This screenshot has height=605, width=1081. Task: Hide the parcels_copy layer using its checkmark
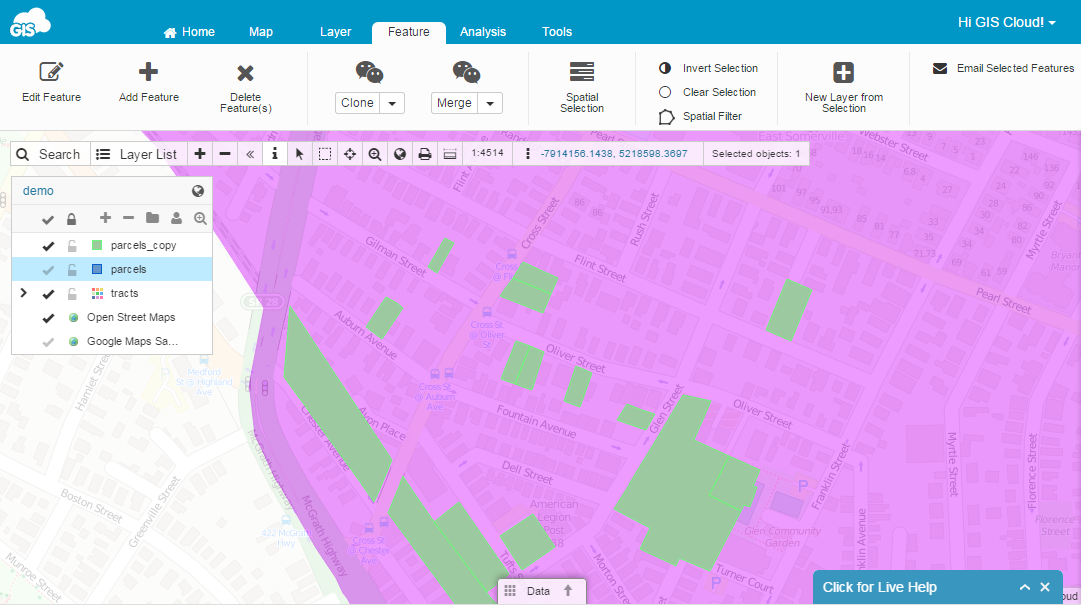[x=47, y=246]
